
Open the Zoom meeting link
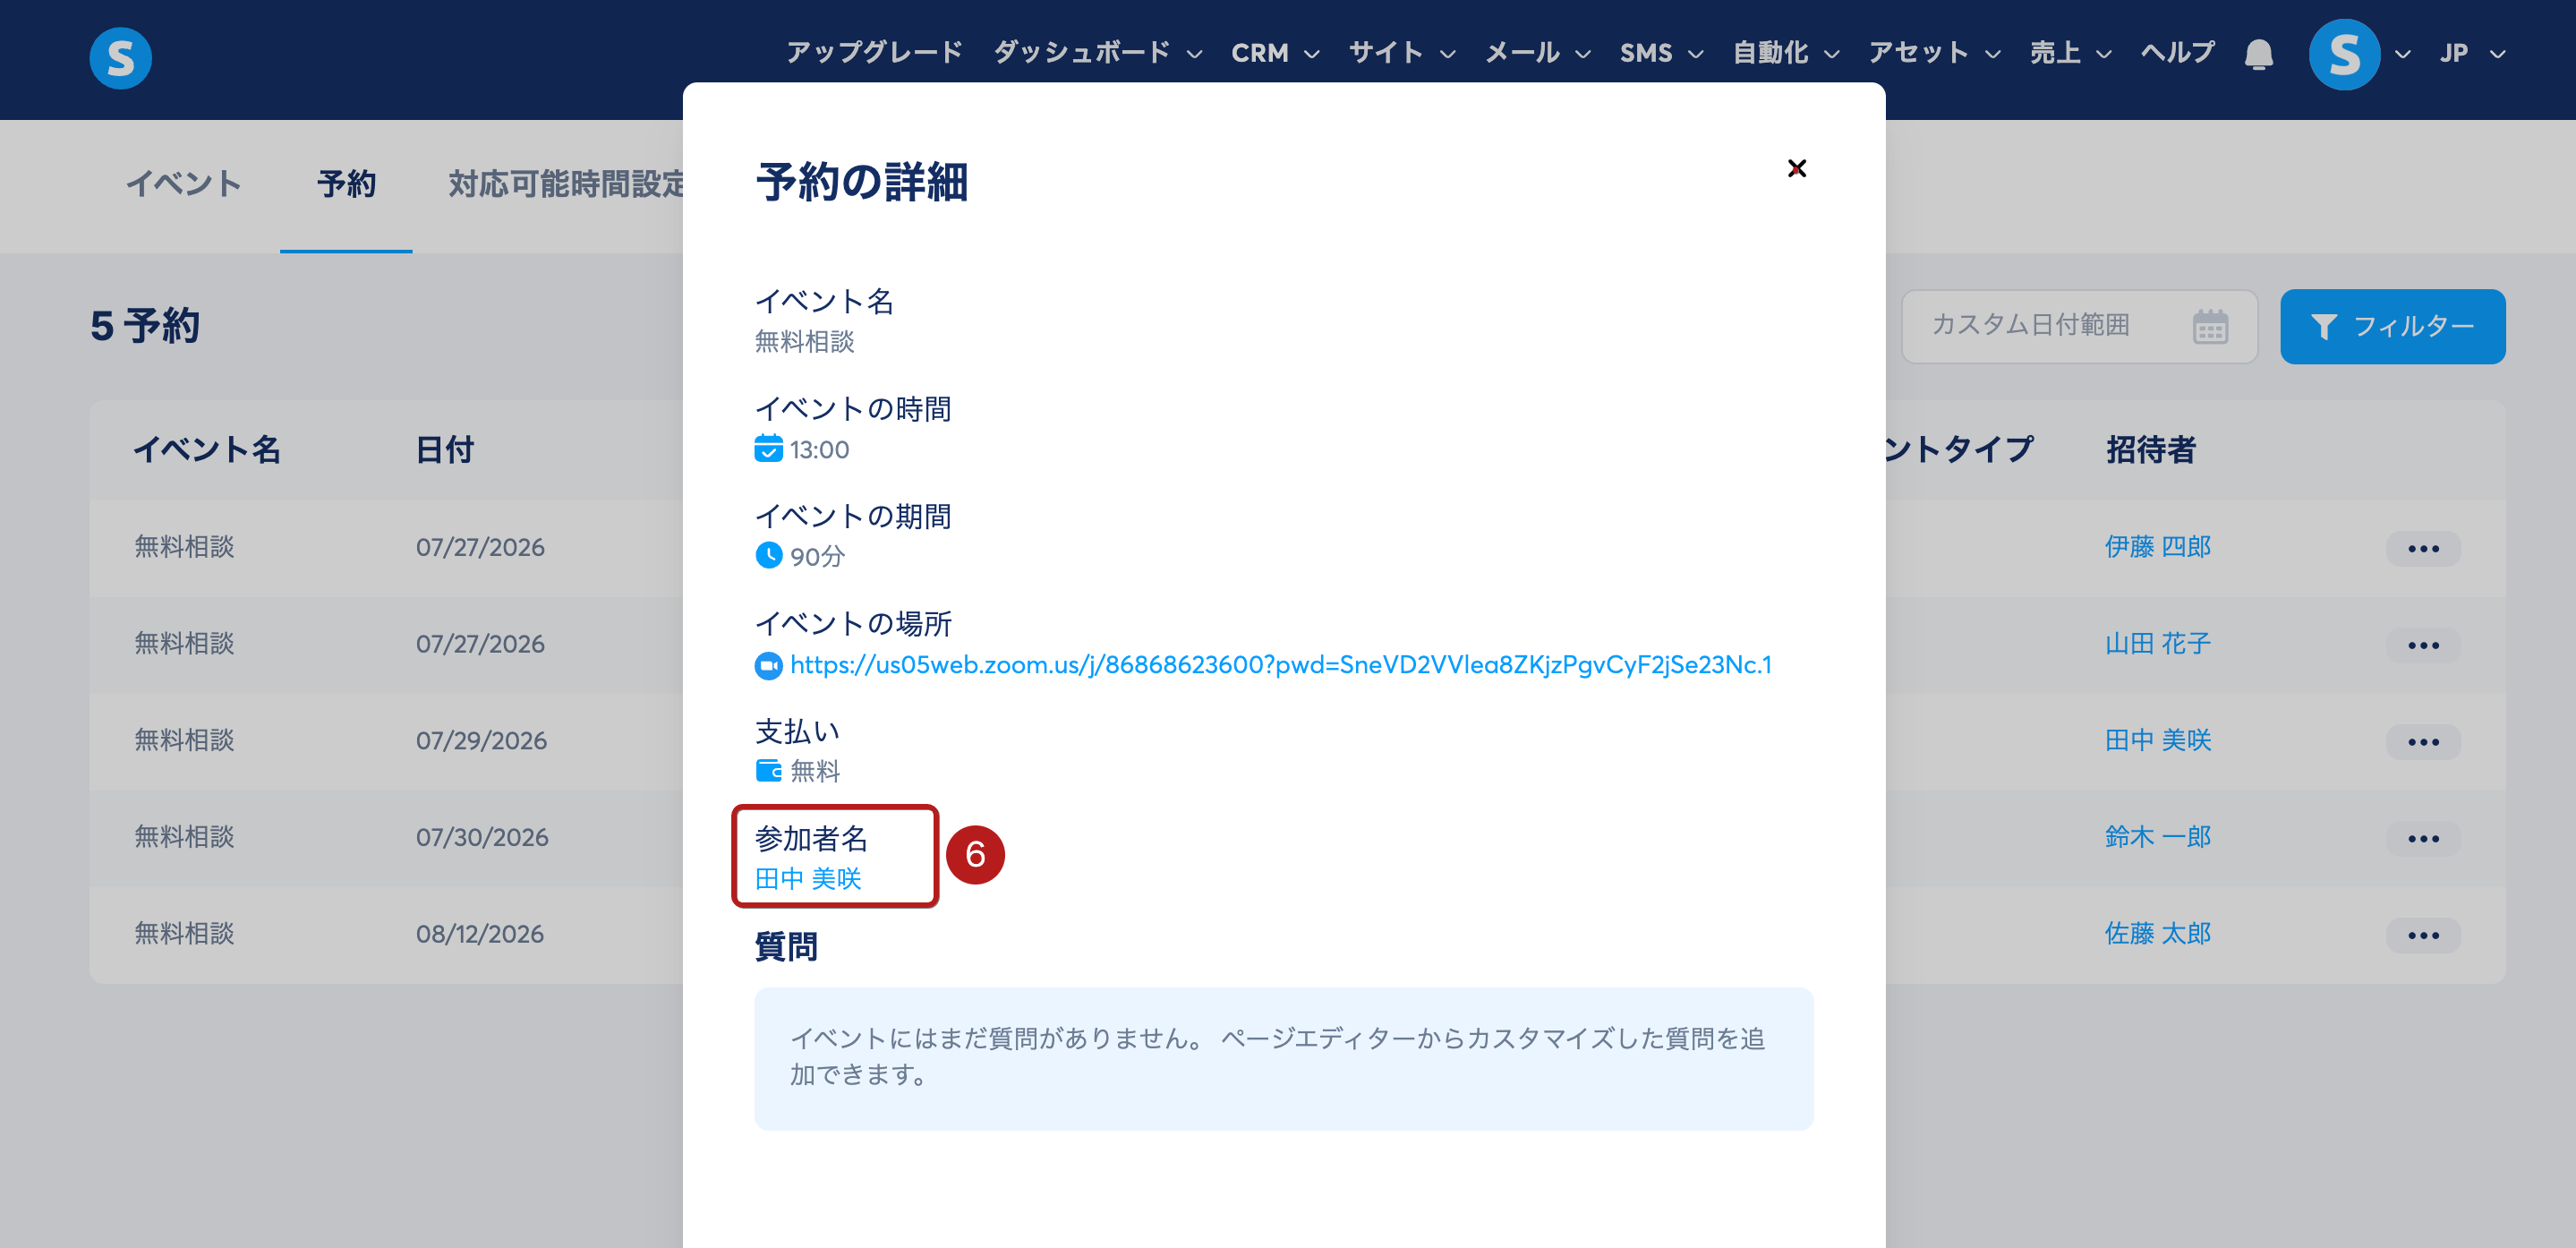(1280, 665)
